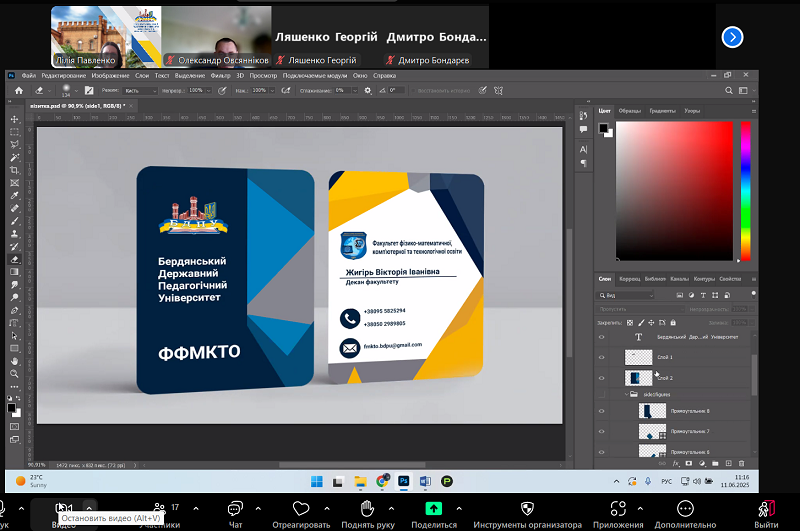Image resolution: width=800 pixels, height=531 pixels.
Task: Select the Eyedropper tool
Action: [14, 195]
